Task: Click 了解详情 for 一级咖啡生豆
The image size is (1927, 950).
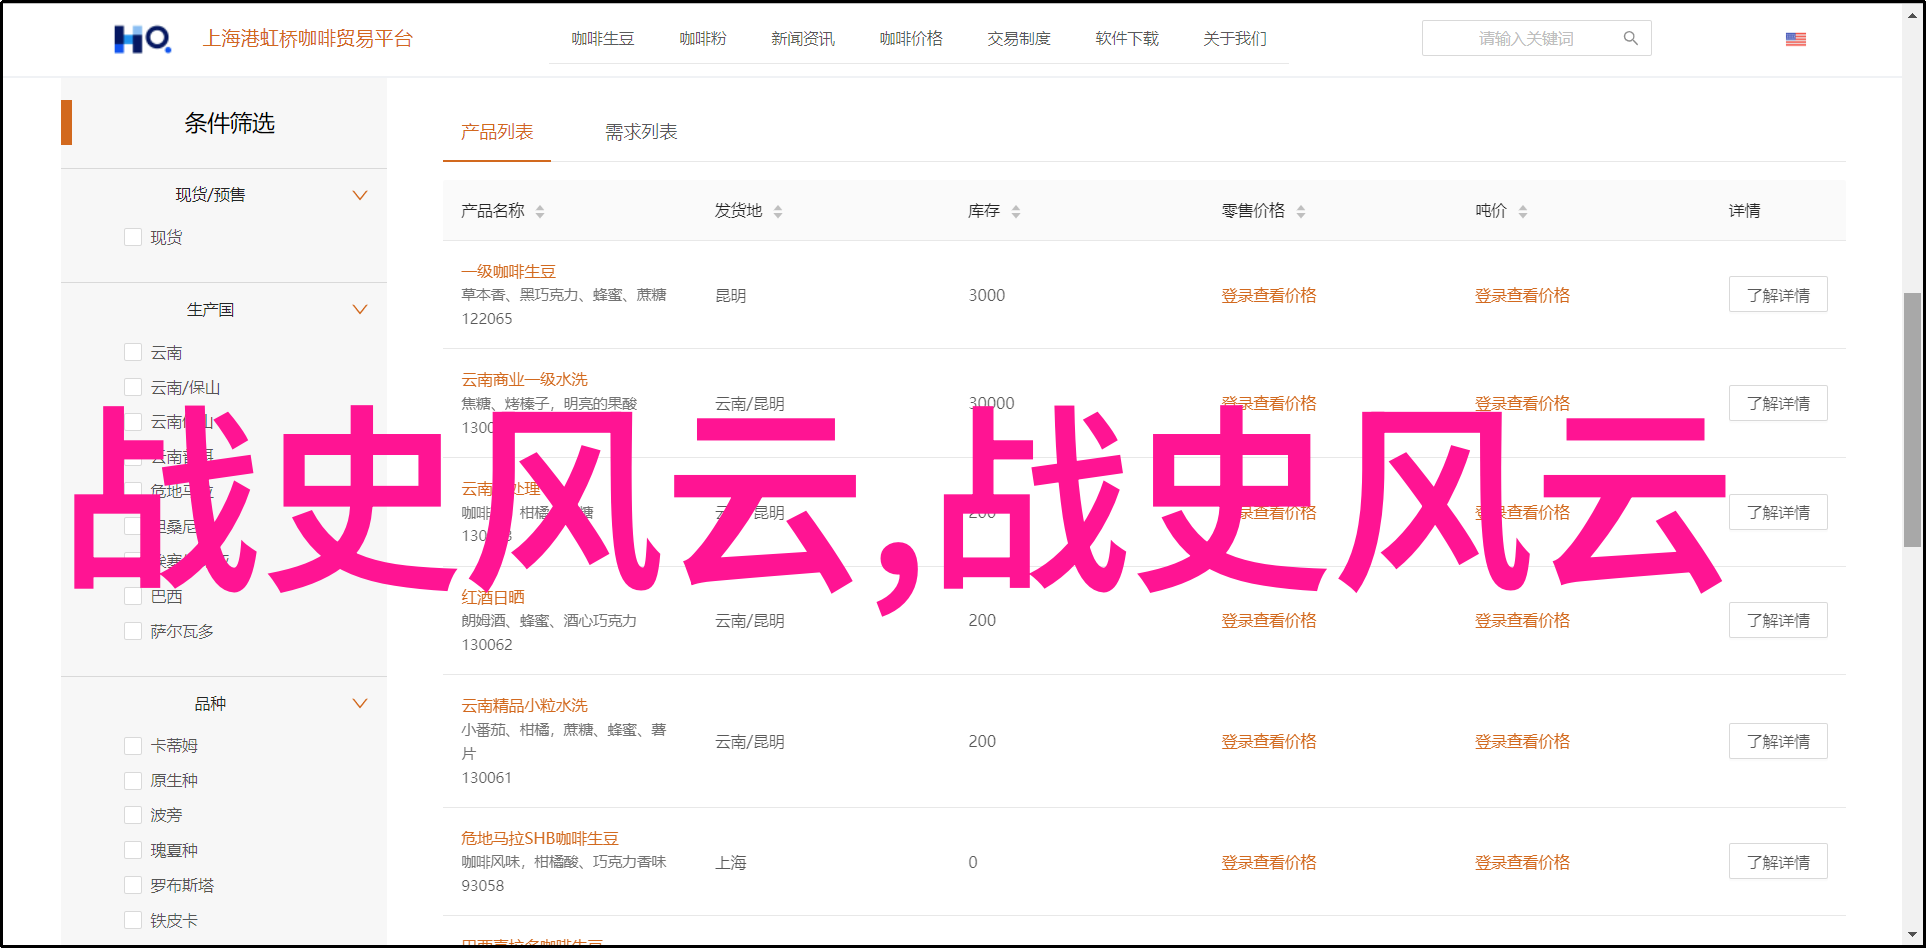Action: coord(1777,295)
